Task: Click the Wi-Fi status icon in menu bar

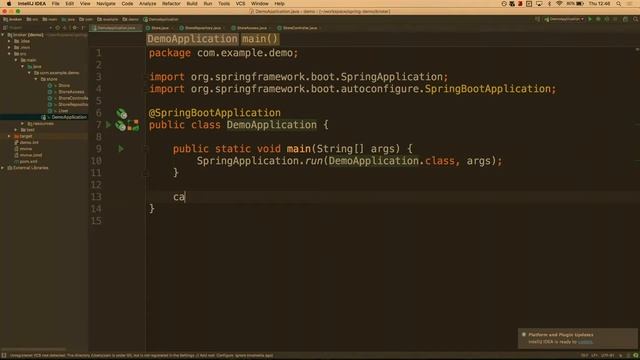Action: [559, 4]
